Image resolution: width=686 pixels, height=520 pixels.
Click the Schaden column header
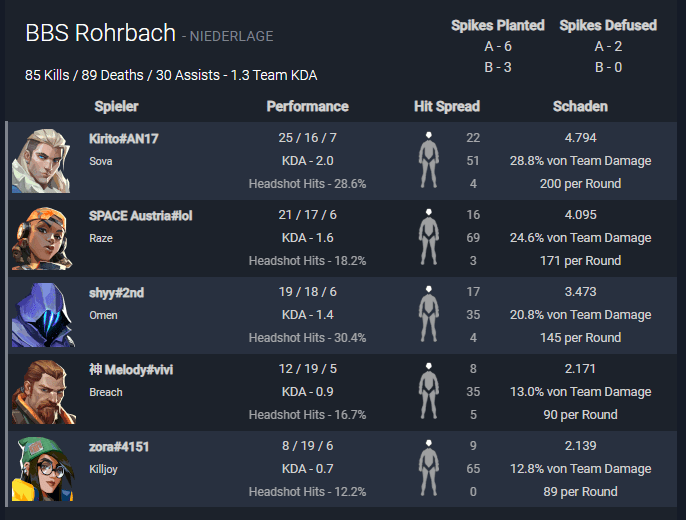click(580, 106)
